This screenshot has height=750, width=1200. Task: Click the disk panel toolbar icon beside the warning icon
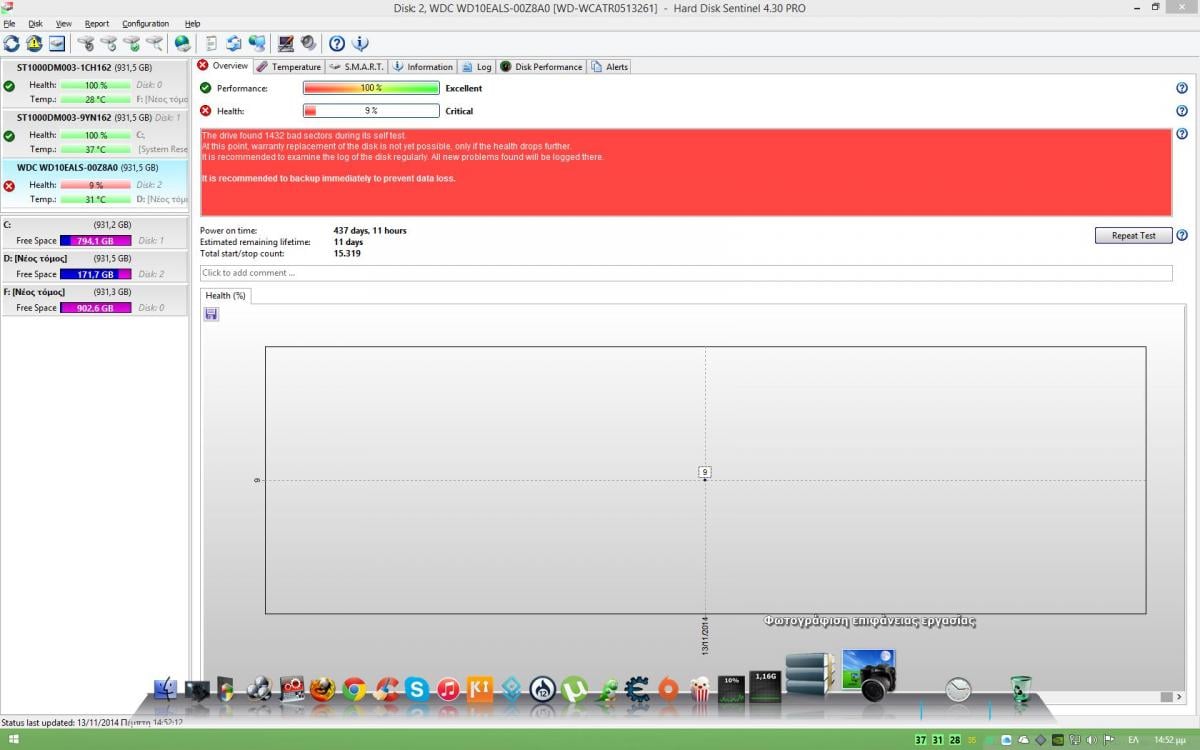tap(57, 44)
